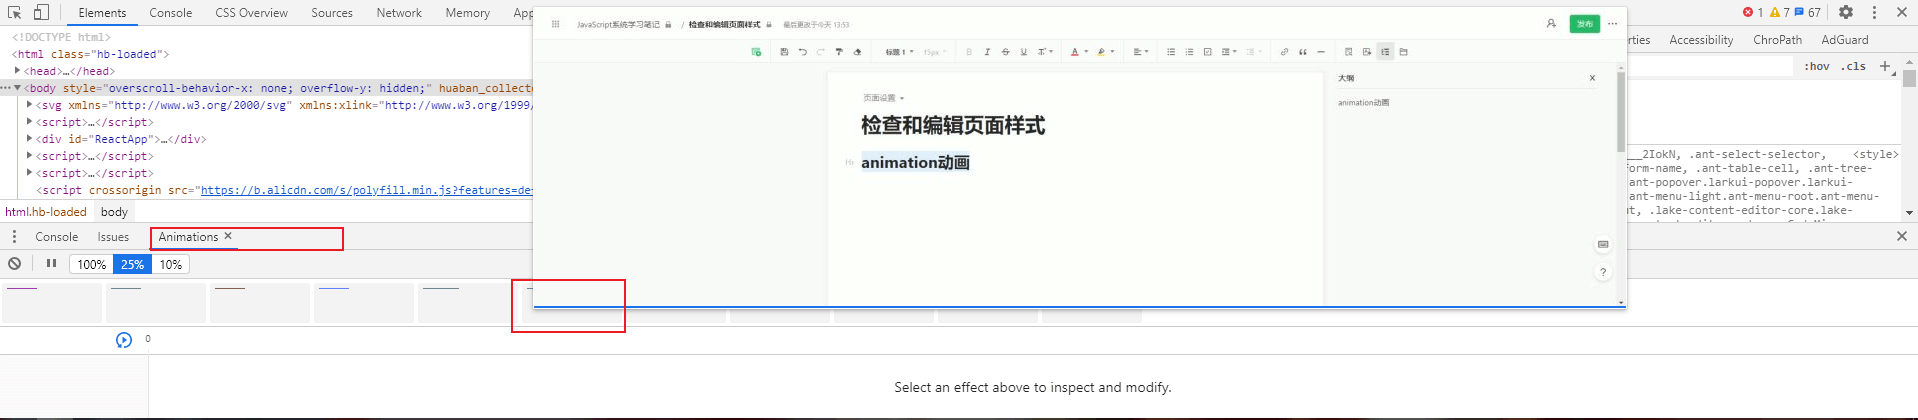Clear formatting with the eraser icon
Image resolution: width=1918 pixels, height=420 pixels.
click(857, 52)
